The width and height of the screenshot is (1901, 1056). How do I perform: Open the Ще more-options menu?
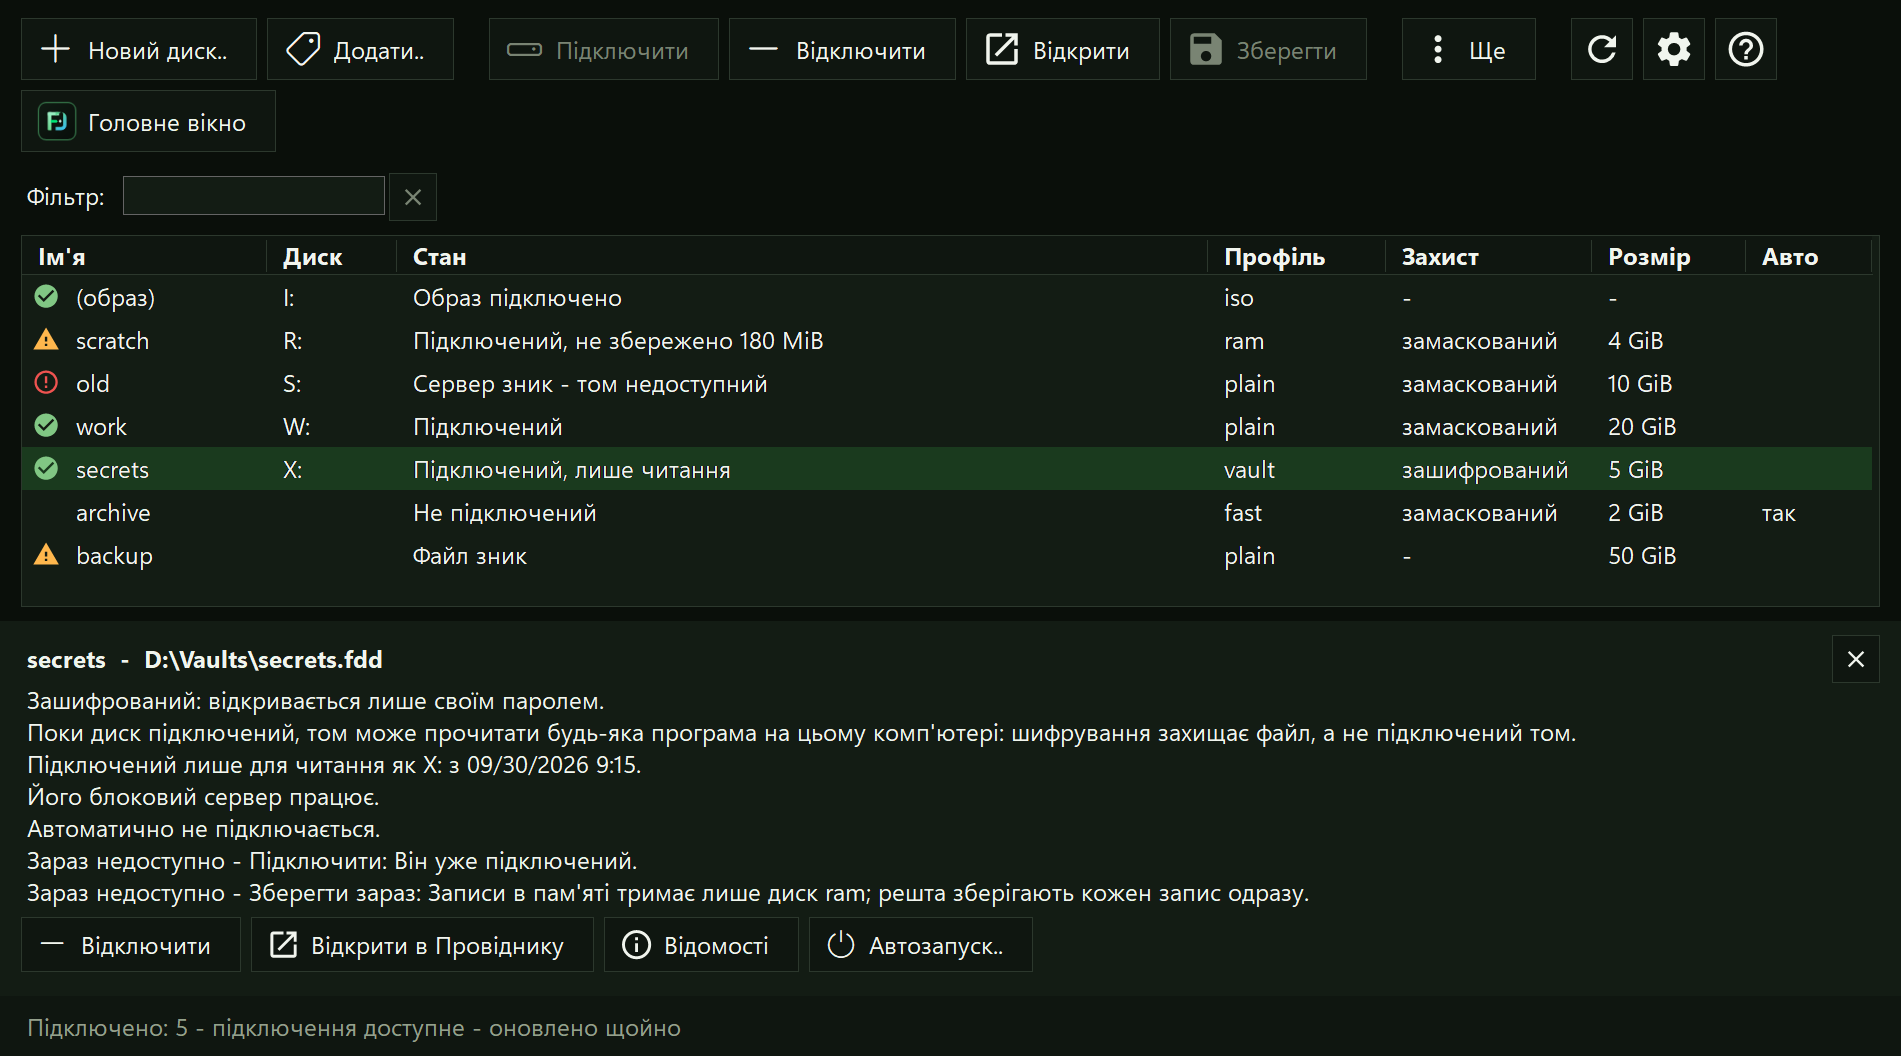click(1468, 49)
